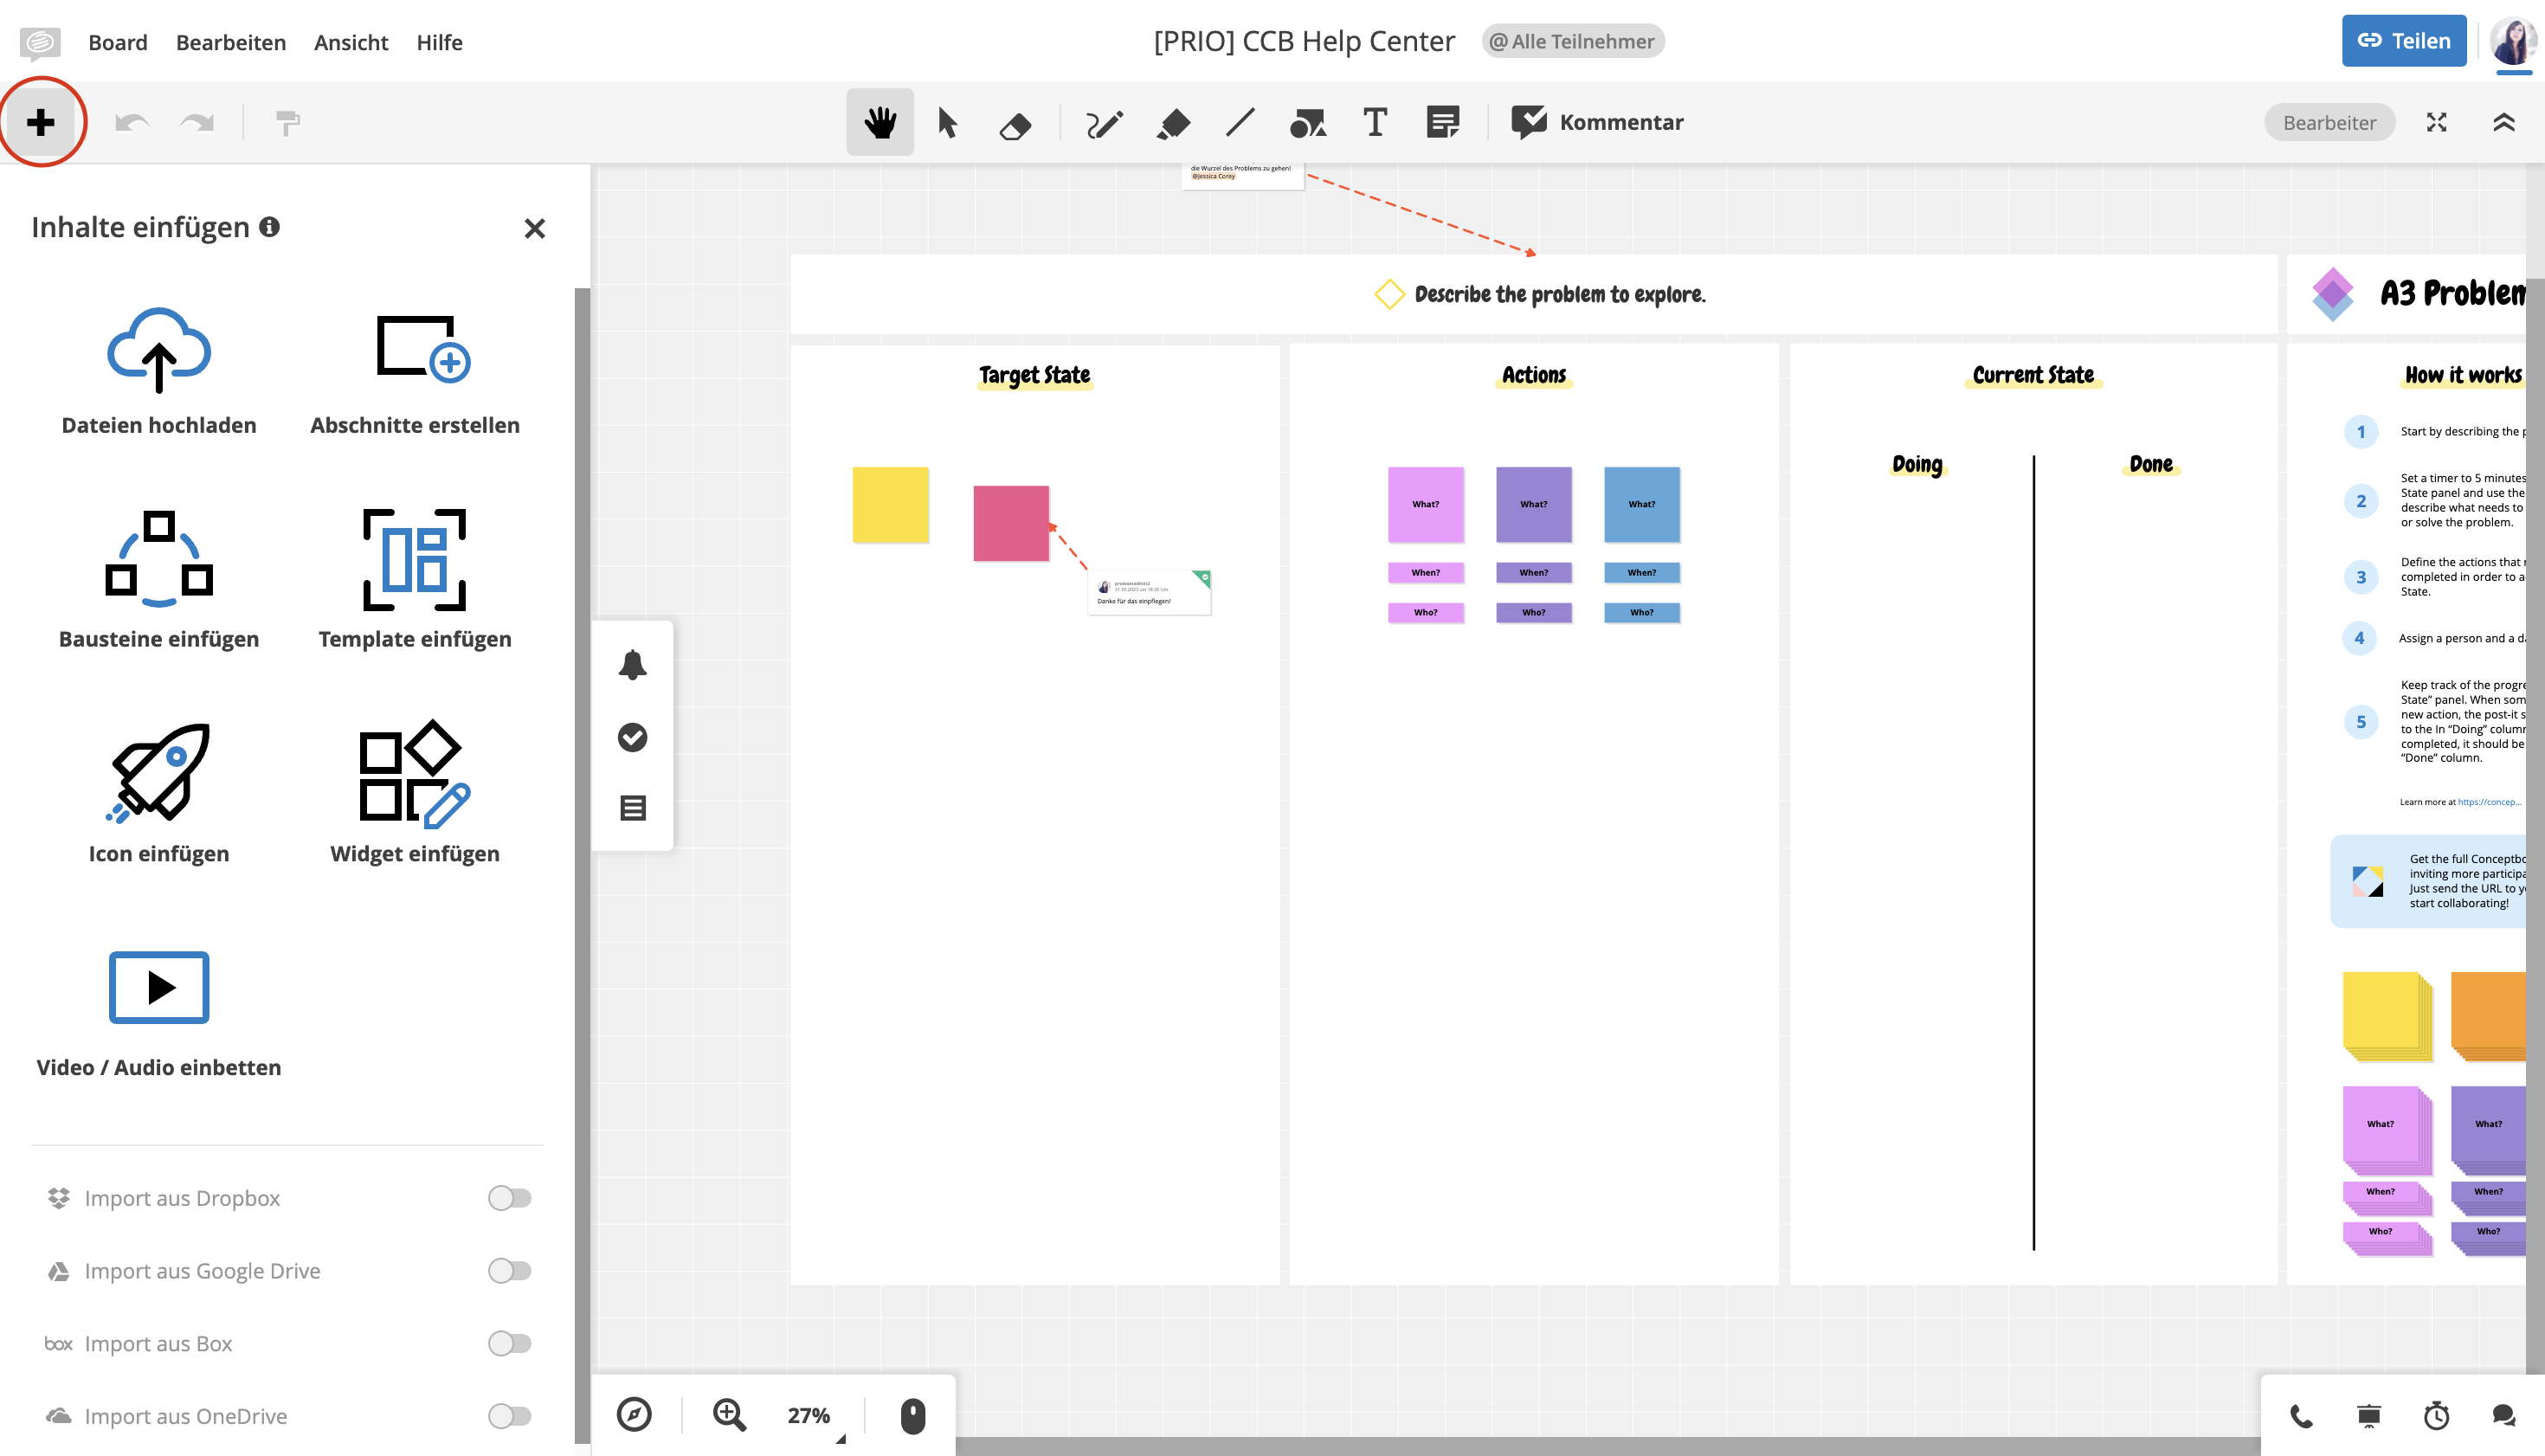Activate the hand pan tool
The width and height of the screenshot is (2545, 1456).
pyautogui.click(x=880, y=122)
